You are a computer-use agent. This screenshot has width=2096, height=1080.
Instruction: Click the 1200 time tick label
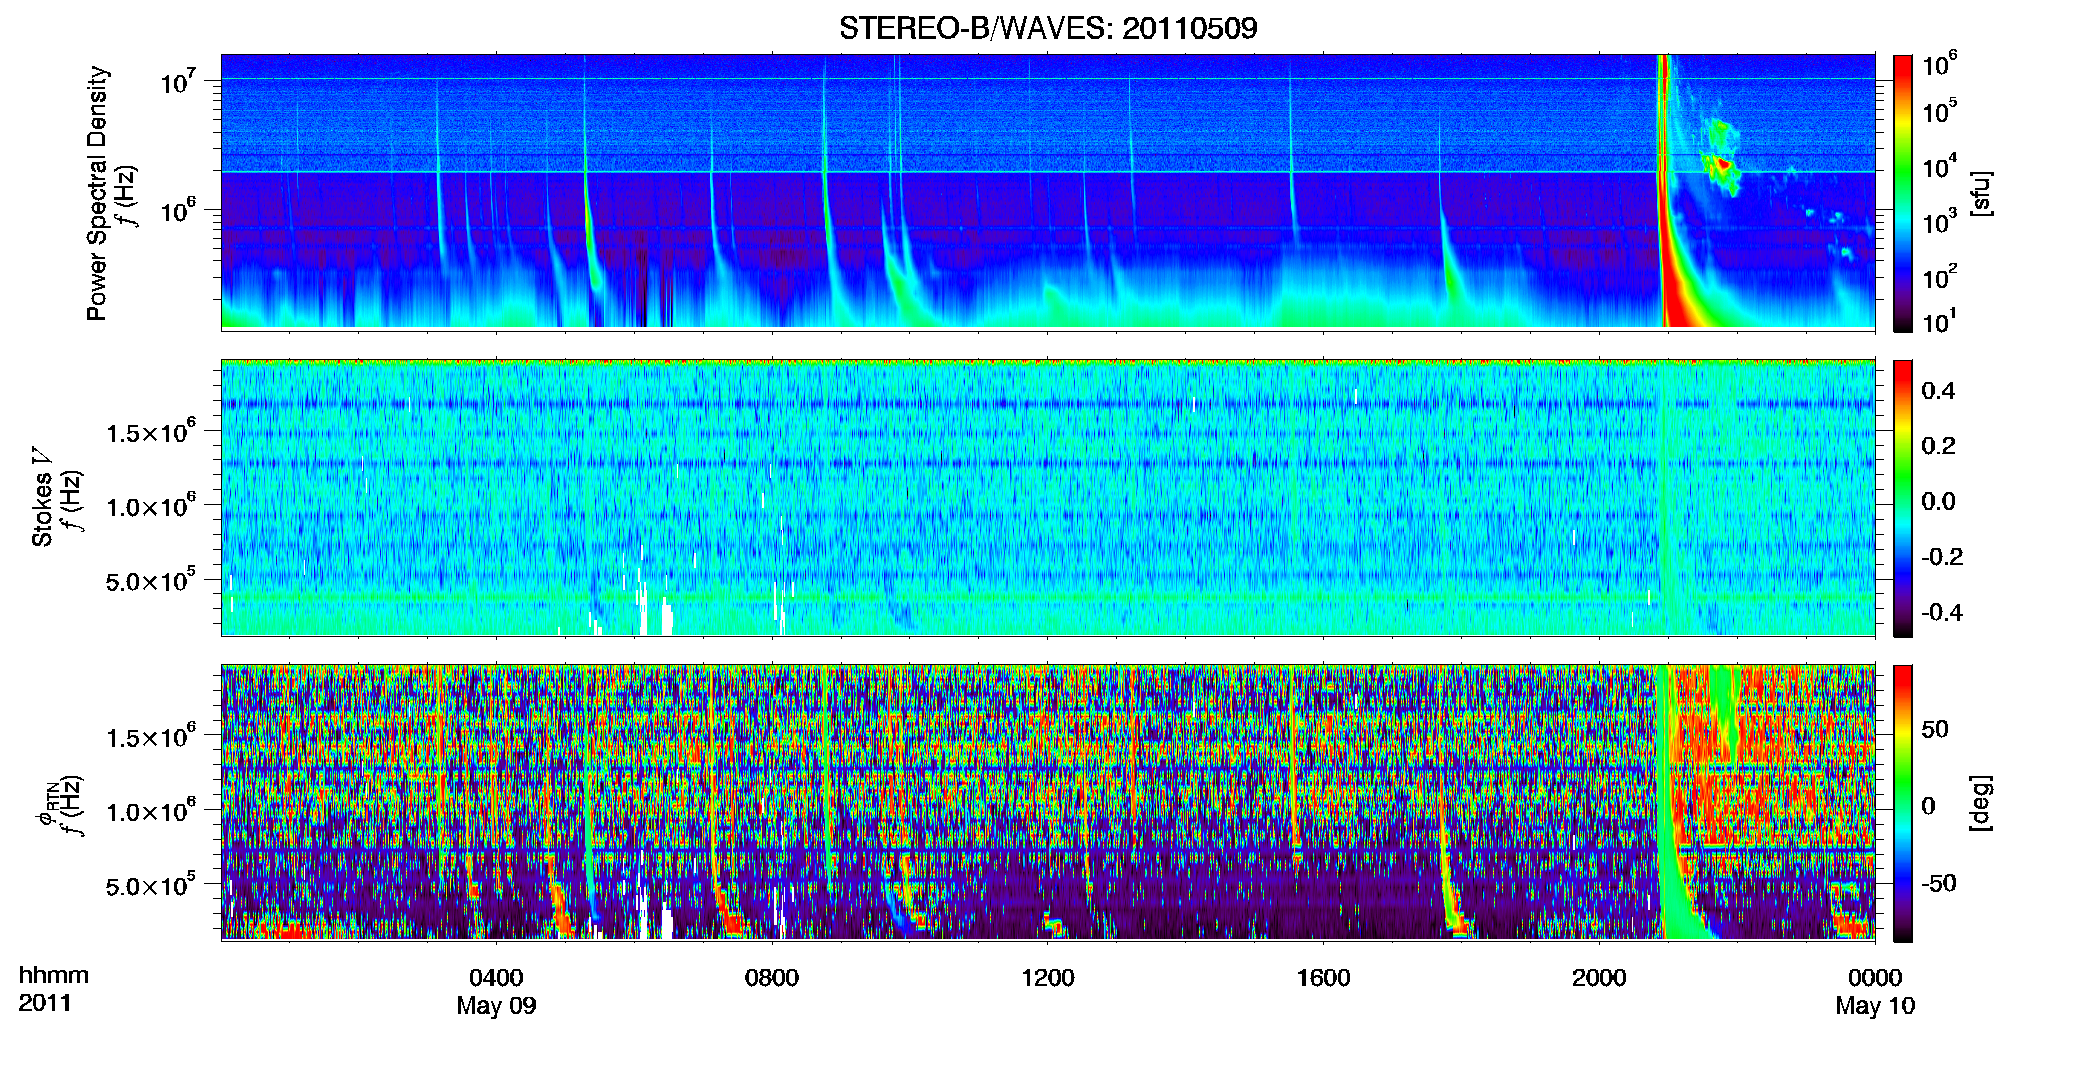[1048, 978]
